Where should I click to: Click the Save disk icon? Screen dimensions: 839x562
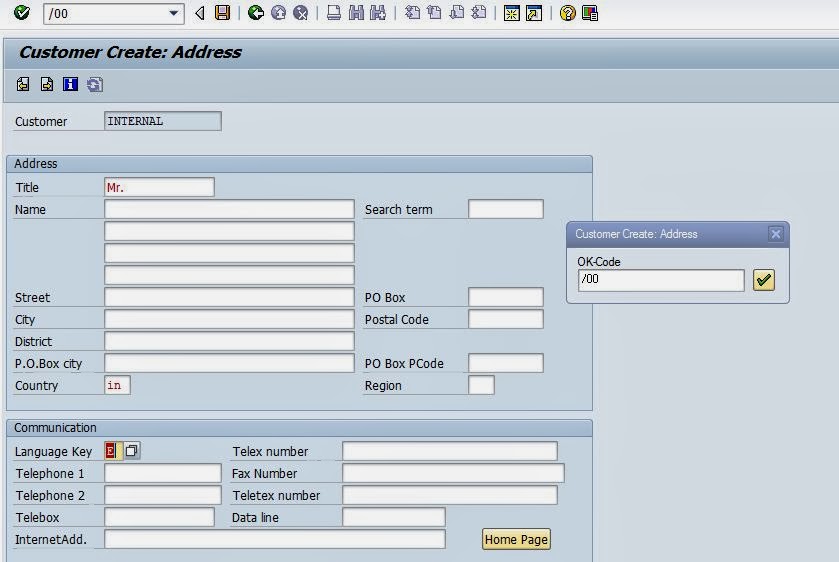point(222,13)
